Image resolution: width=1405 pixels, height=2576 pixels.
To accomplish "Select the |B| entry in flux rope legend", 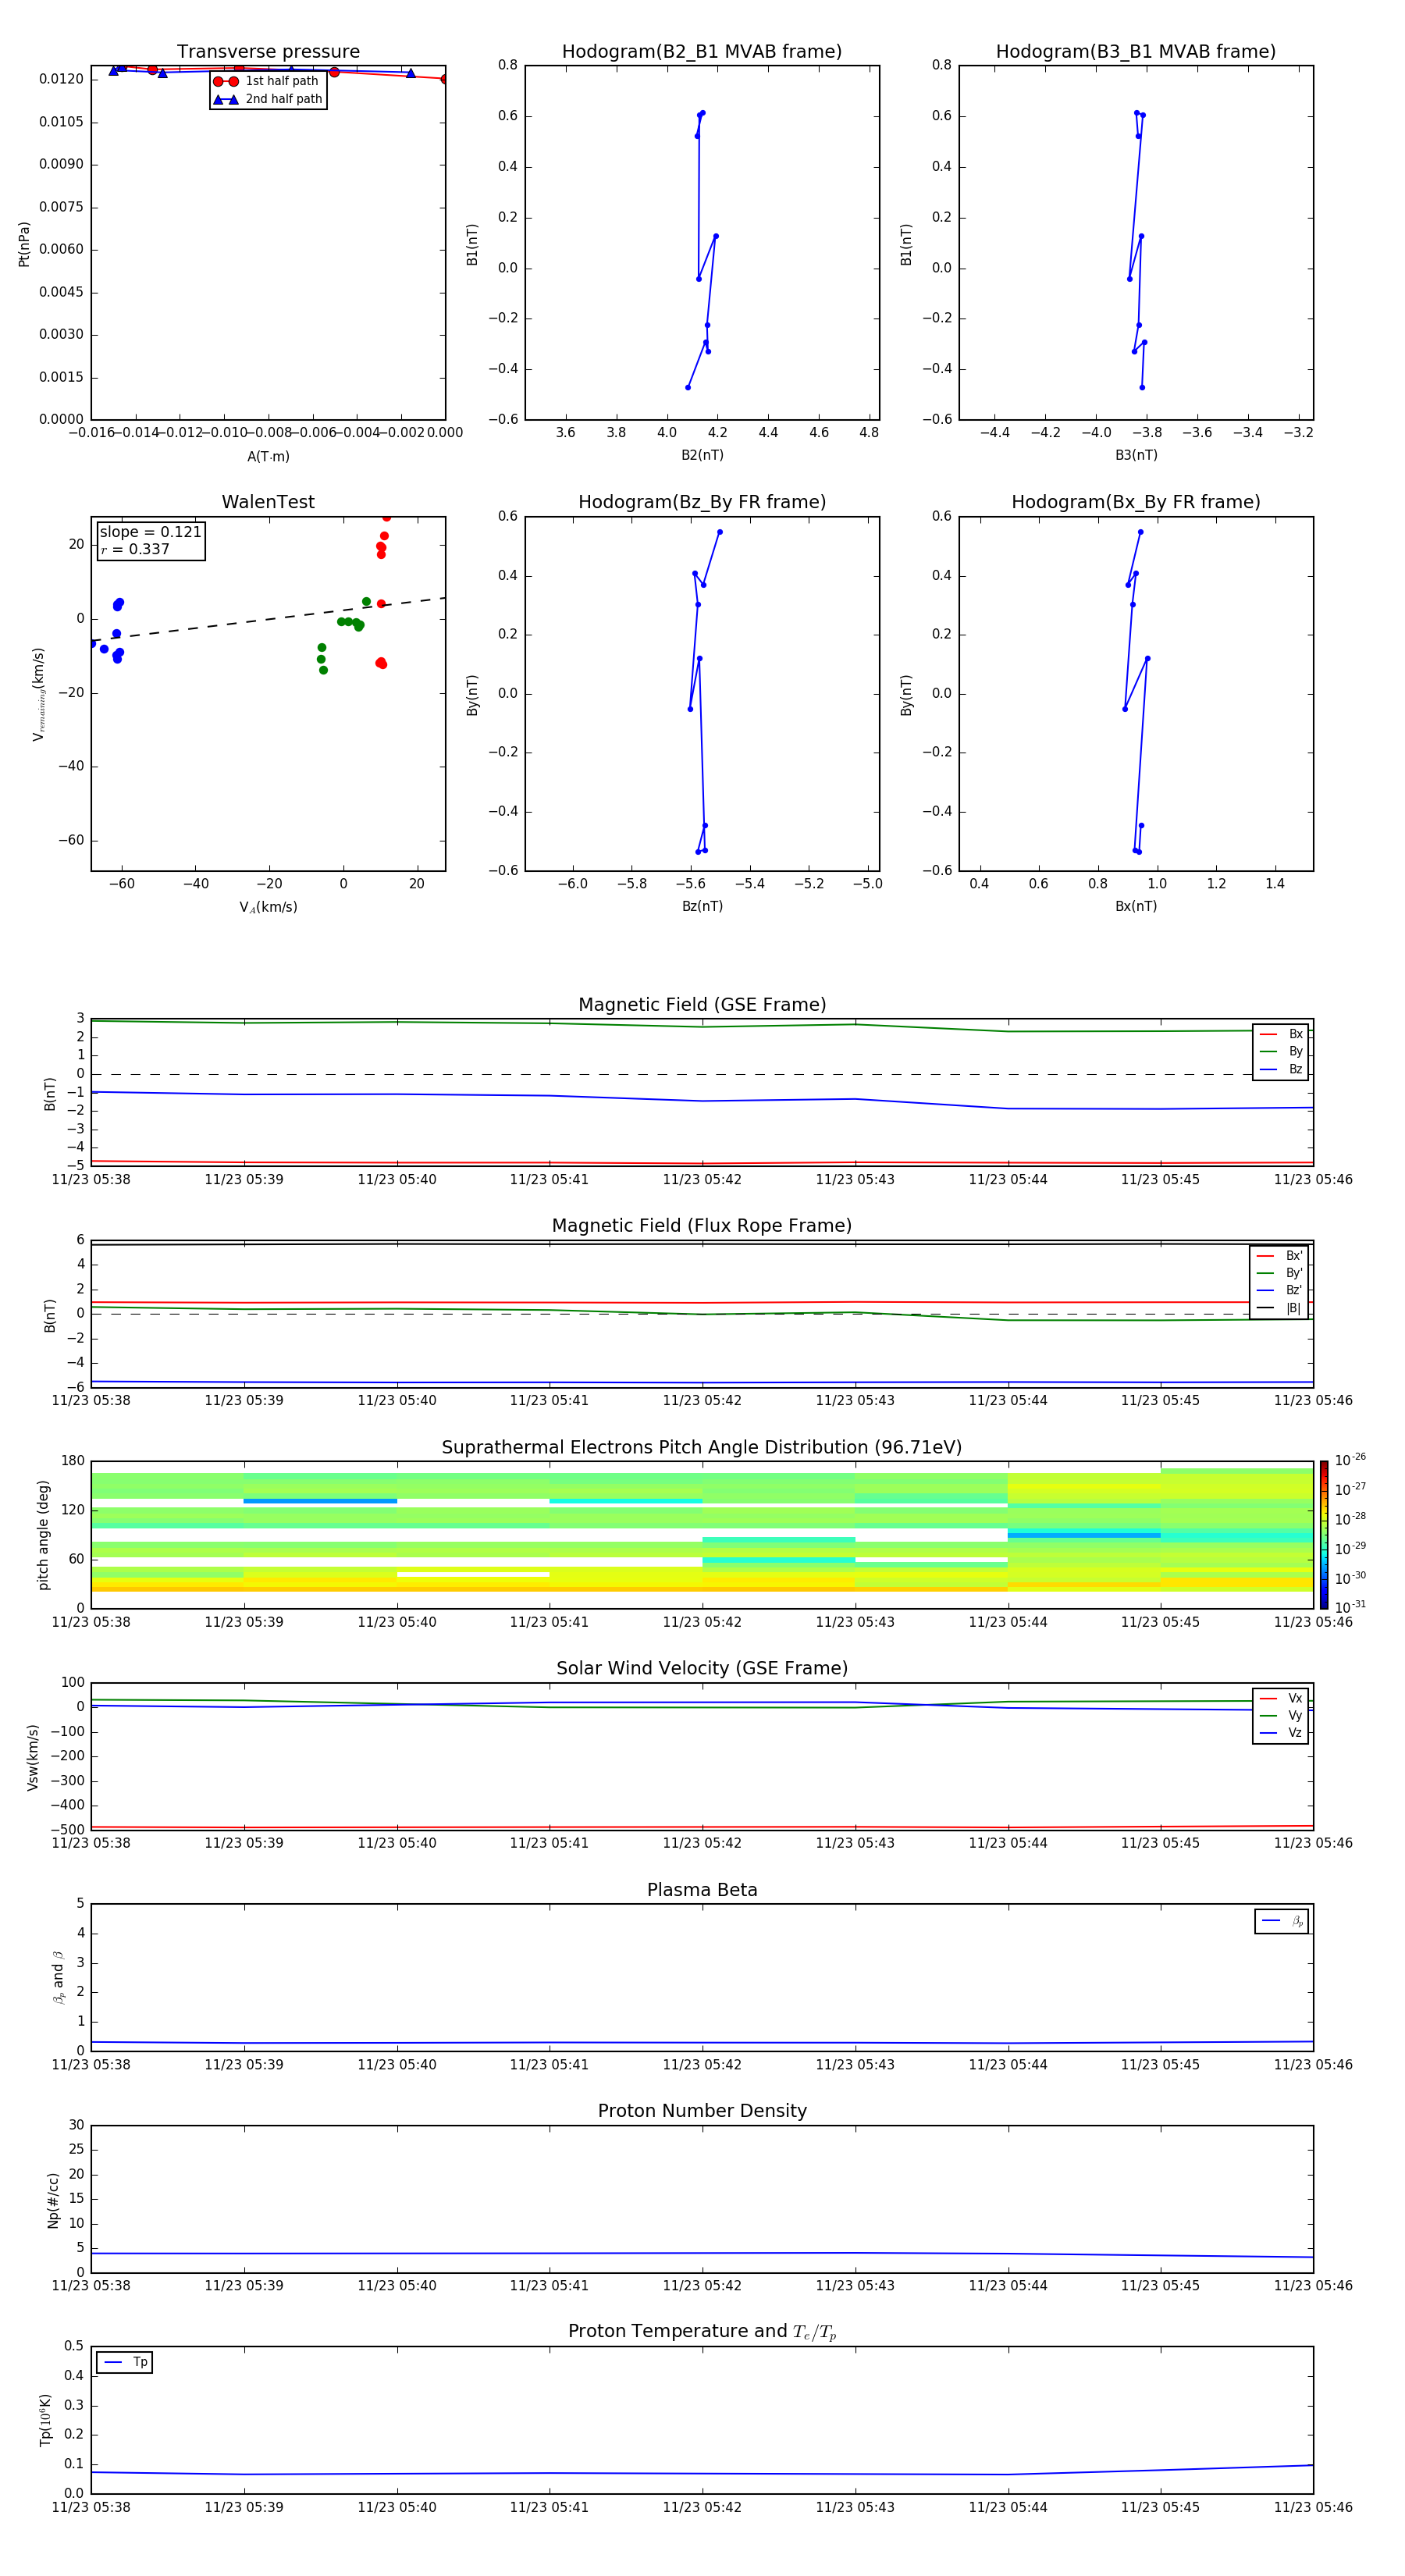I will pos(1279,1308).
